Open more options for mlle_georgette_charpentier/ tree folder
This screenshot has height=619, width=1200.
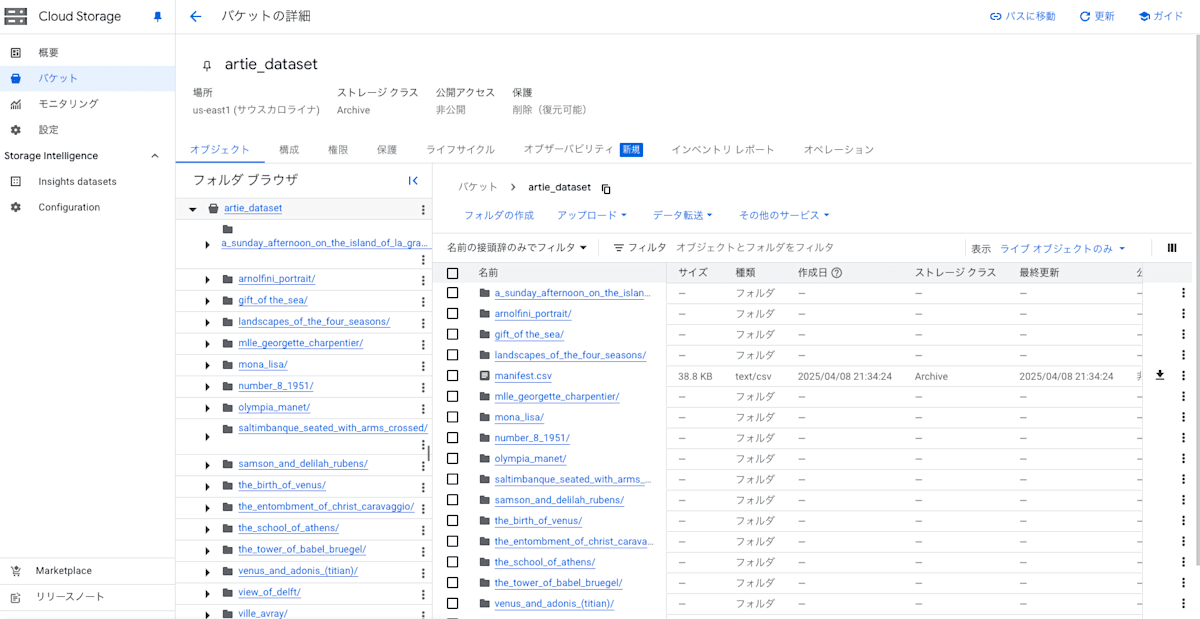tap(423, 344)
